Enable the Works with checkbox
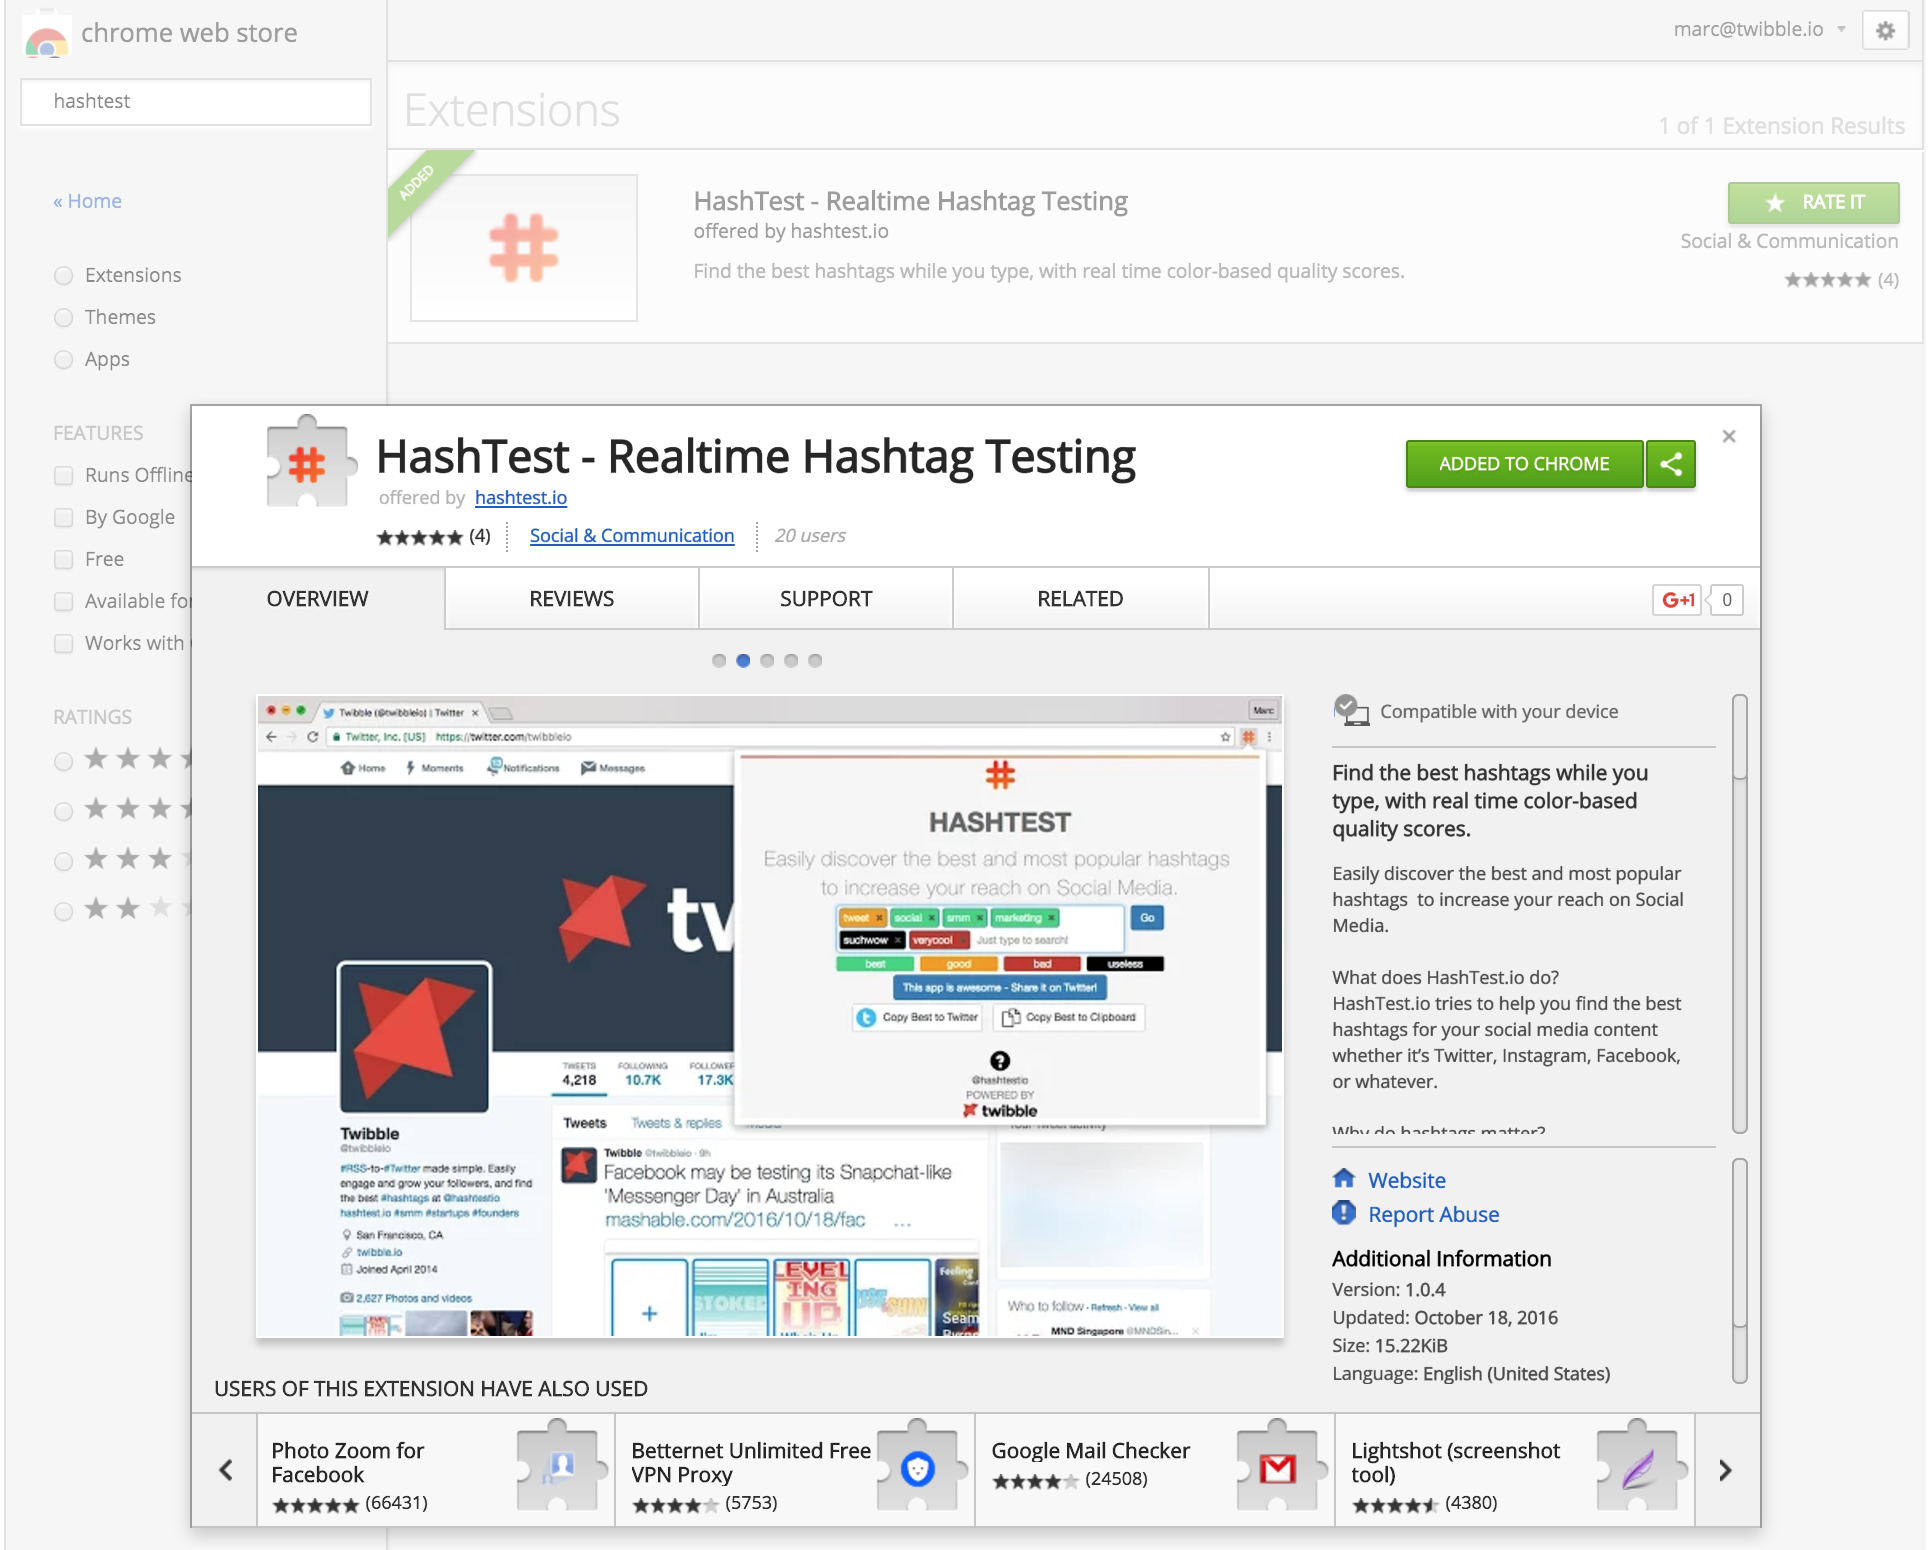The height and width of the screenshot is (1550, 1932). 64,643
